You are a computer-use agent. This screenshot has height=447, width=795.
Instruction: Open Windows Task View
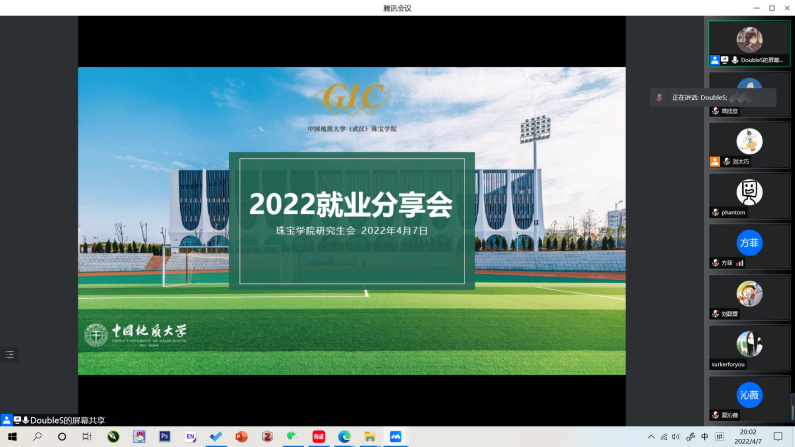tap(87, 437)
